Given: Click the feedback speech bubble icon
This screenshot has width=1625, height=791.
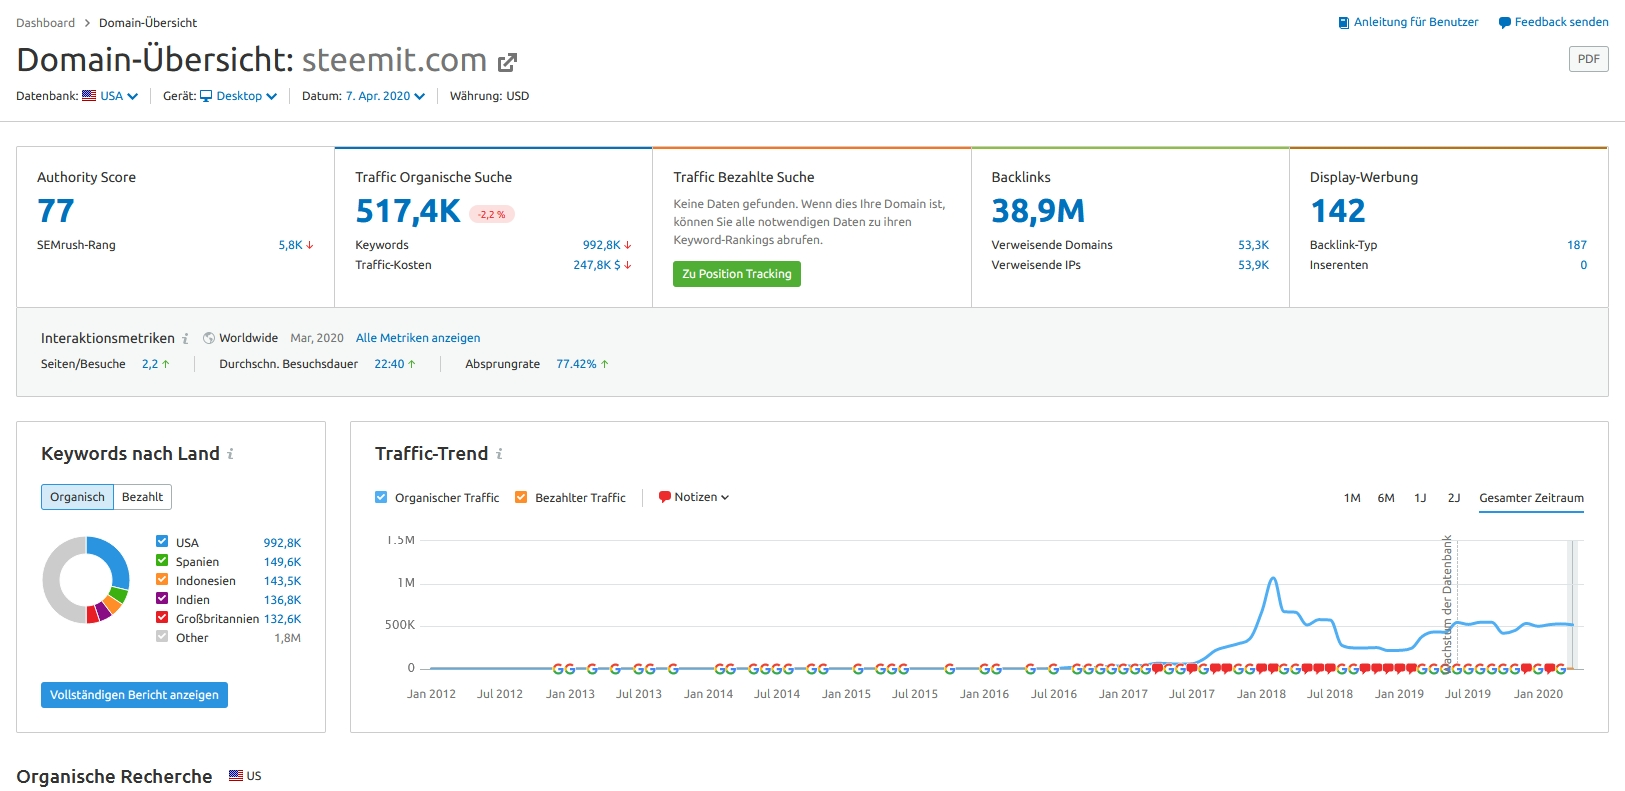Looking at the screenshot, I should 1505,23.
